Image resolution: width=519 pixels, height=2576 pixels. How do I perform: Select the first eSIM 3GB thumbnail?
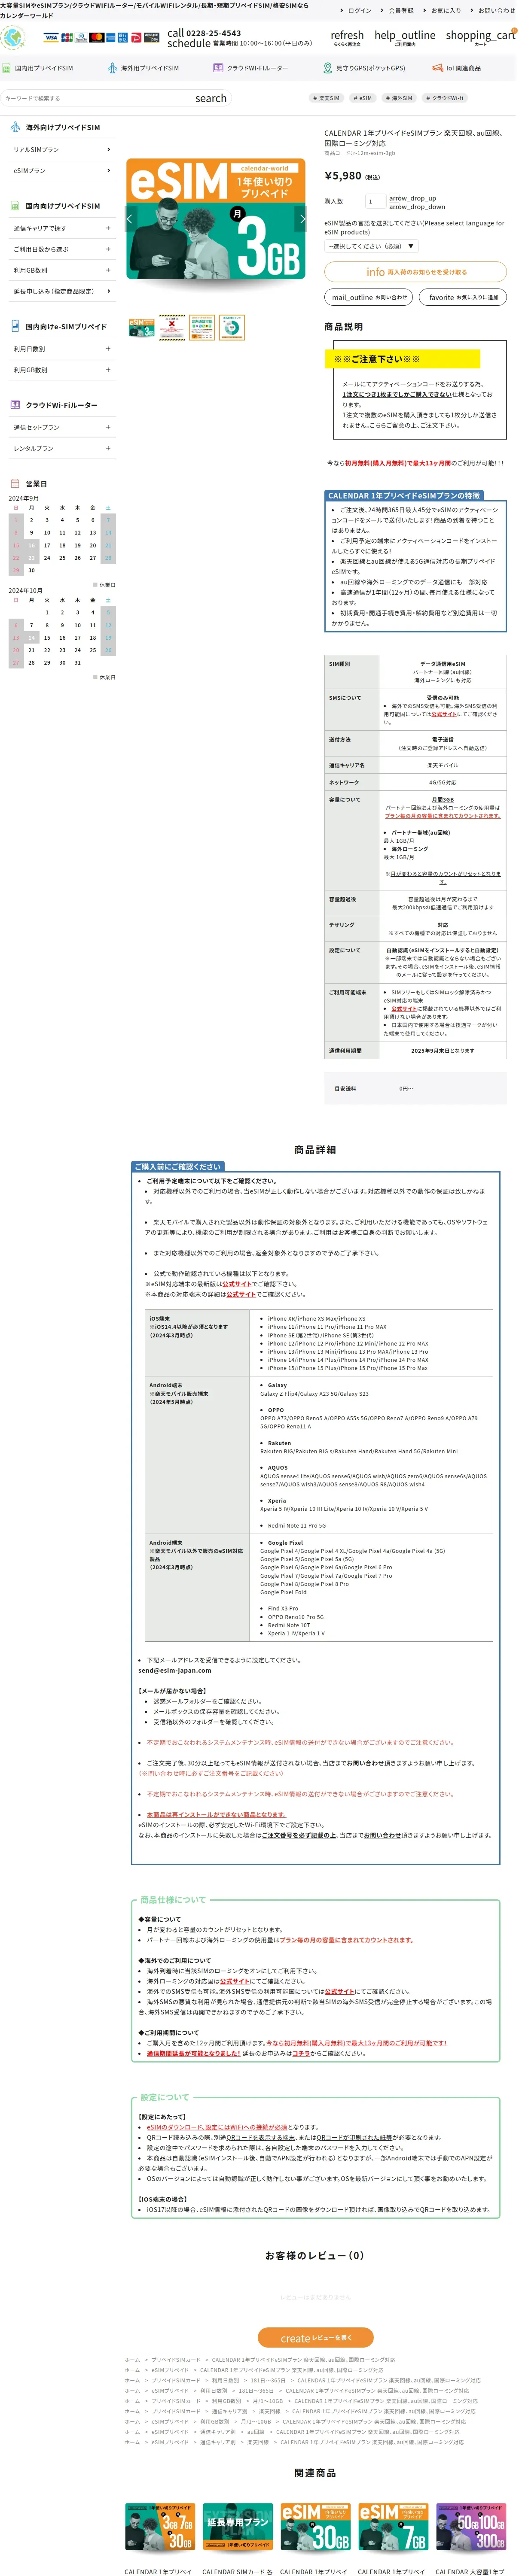[142, 327]
